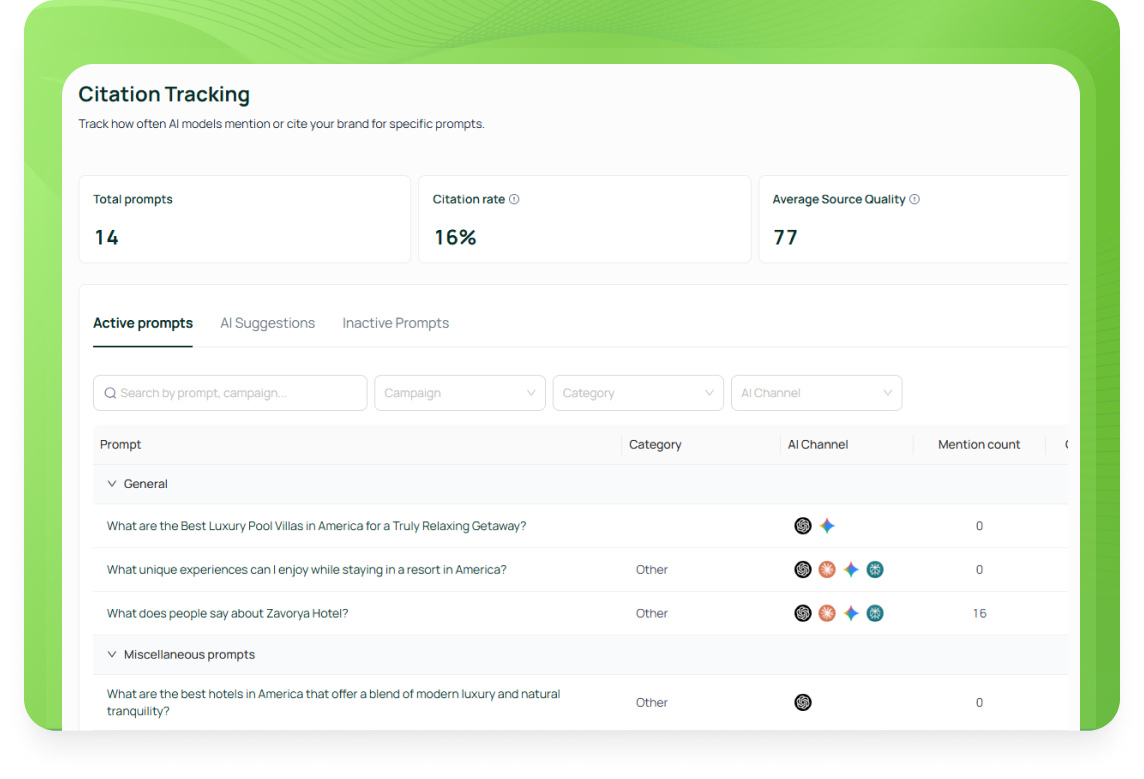Image resolution: width=1144 pixels, height=779 pixels.
Task: Click the Total prompts value 14
Action: click(x=107, y=237)
